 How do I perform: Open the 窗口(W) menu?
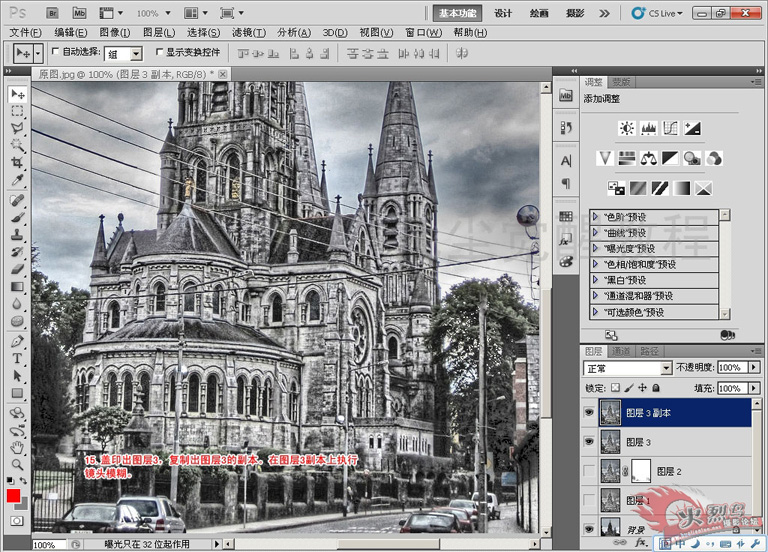click(424, 33)
